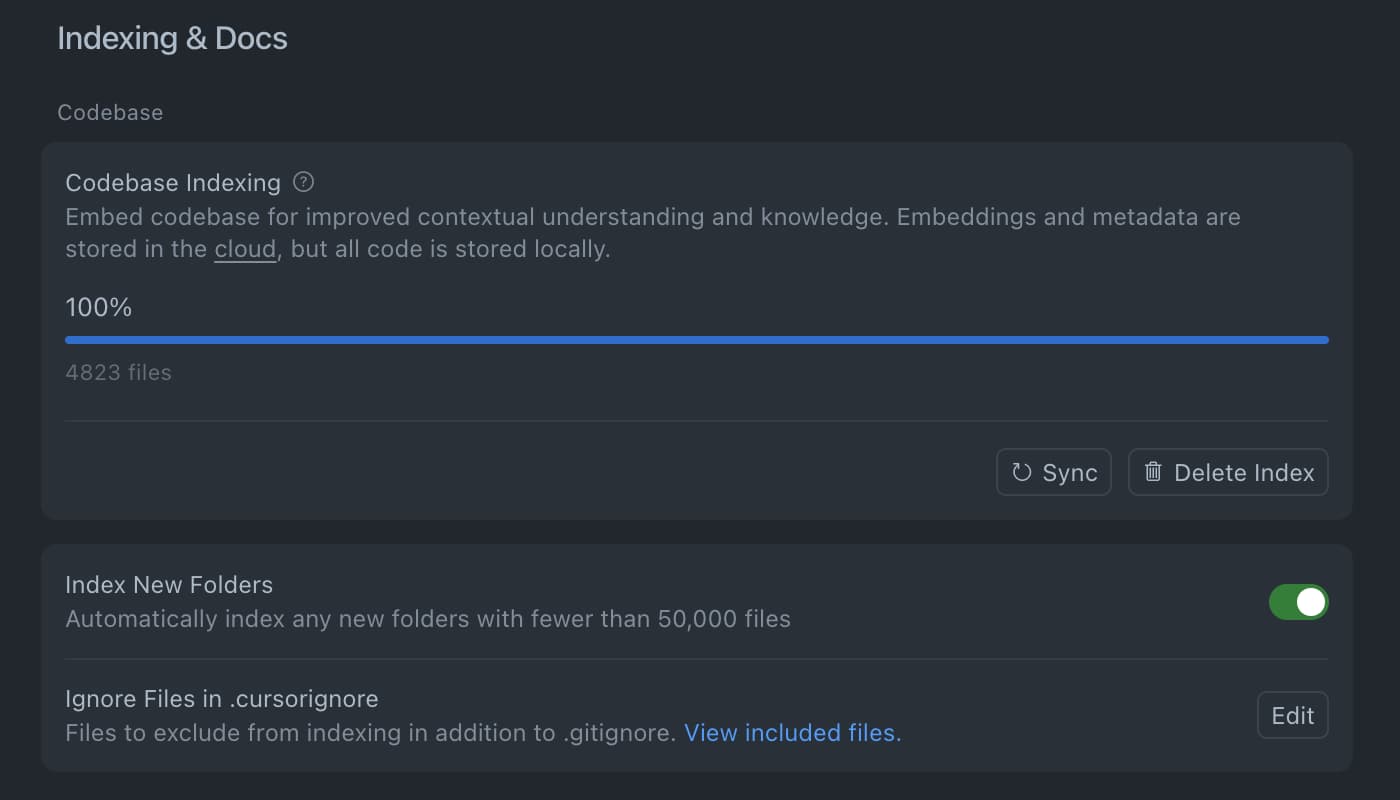This screenshot has width=1400, height=800.
Task: Disable the Index New Folders toggle
Action: 1298,602
